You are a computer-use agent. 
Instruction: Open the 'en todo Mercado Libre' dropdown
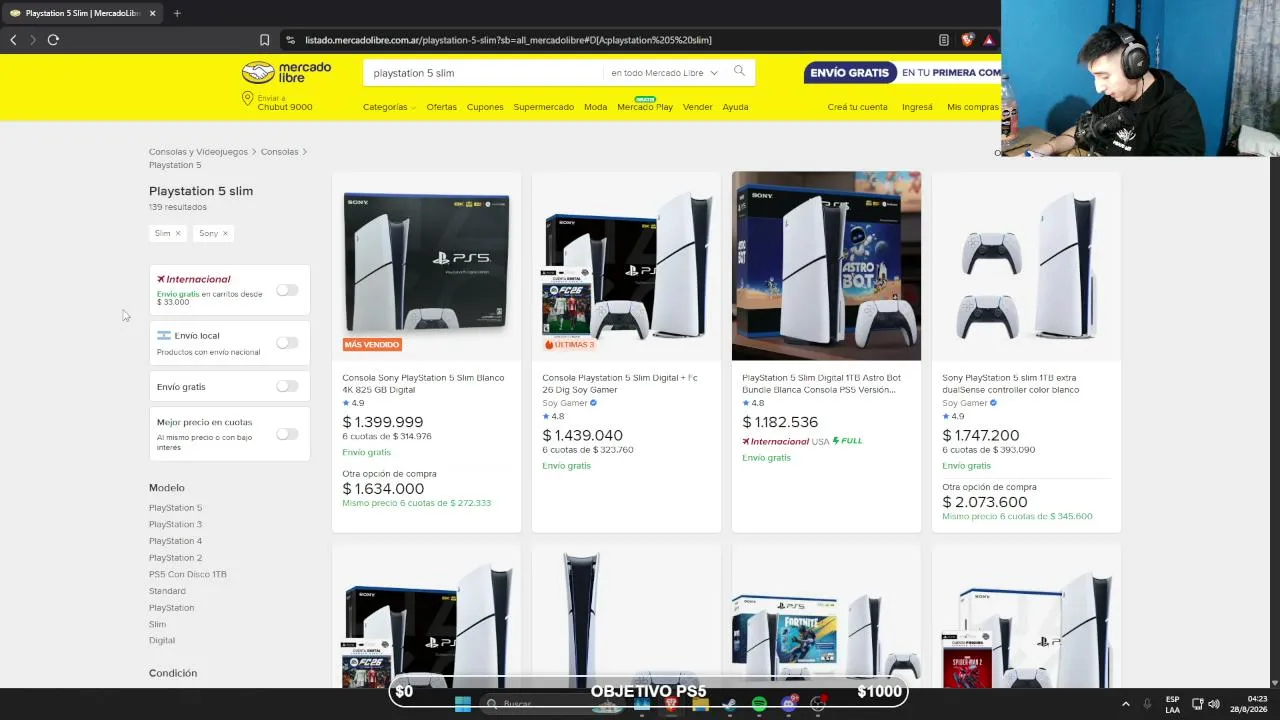point(664,73)
